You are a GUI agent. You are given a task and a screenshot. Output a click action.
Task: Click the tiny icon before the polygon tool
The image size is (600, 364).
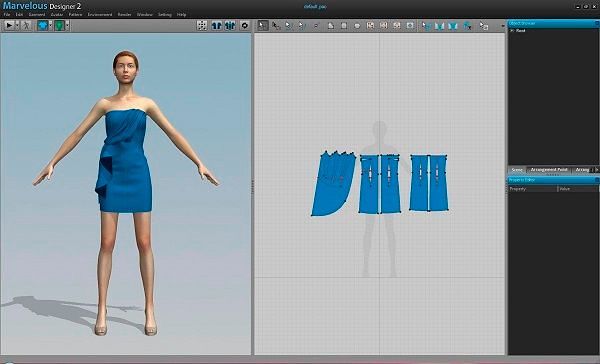[x=316, y=26]
